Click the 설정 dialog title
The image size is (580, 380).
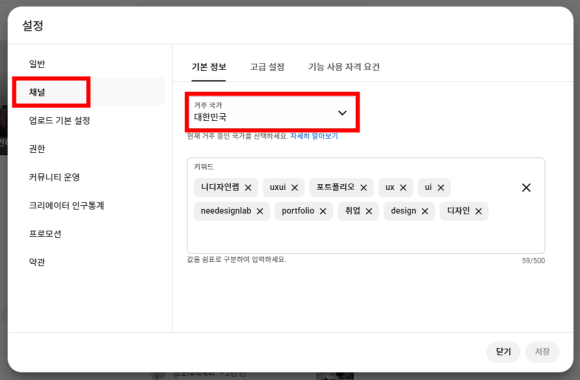tap(33, 26)
